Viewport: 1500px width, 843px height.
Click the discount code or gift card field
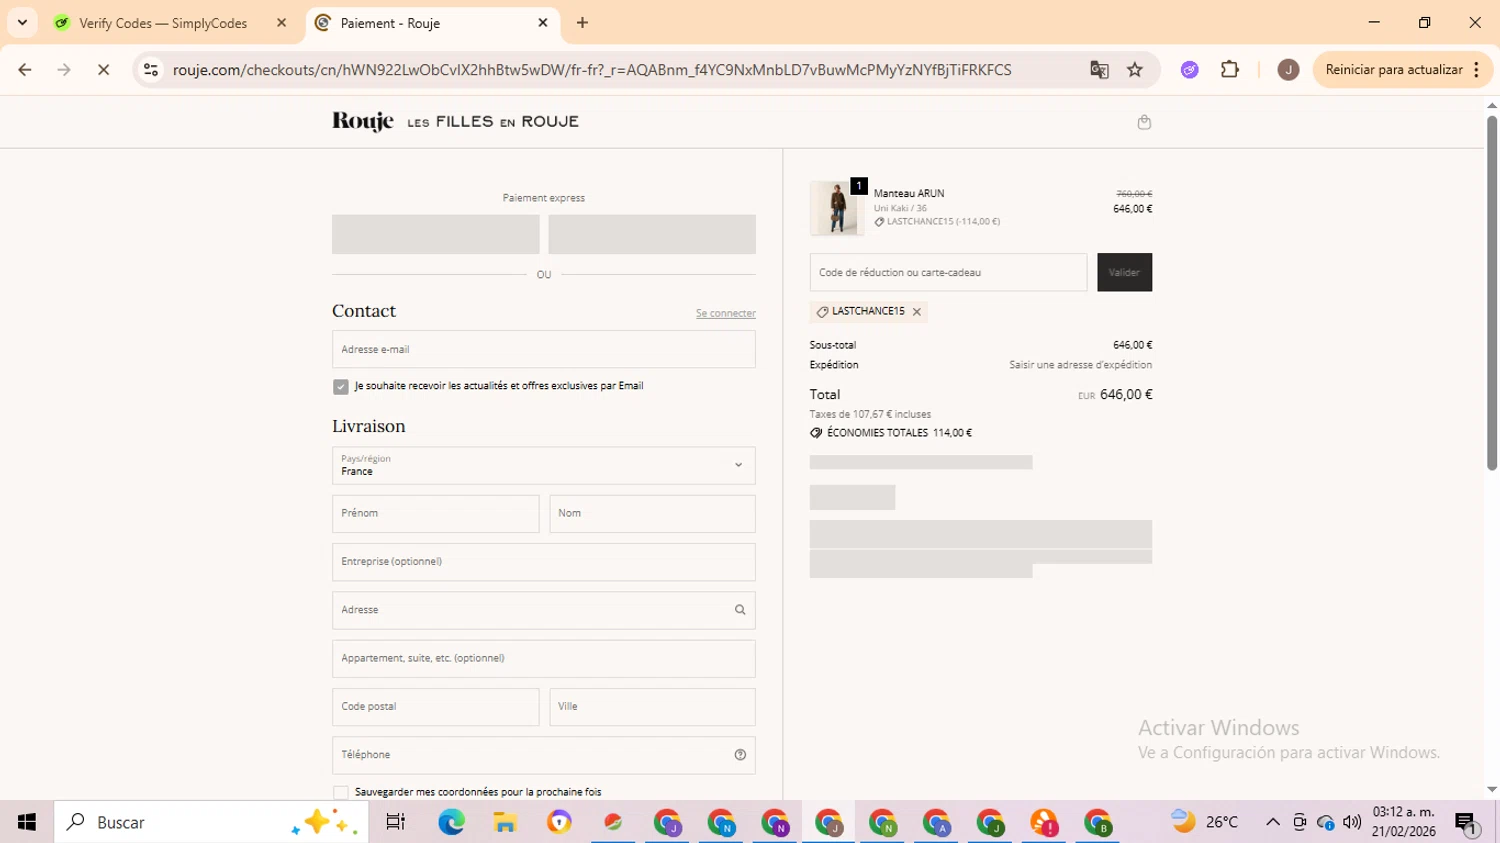coord(948,272)
